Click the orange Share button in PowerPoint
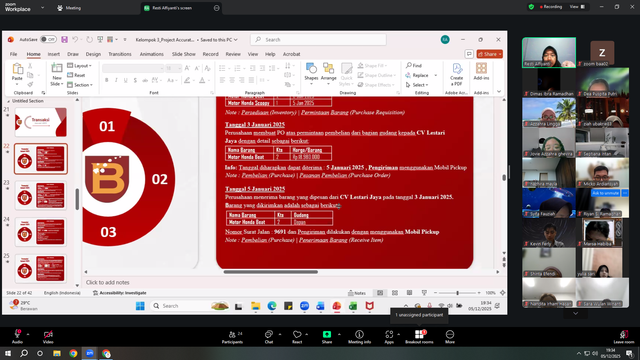 coord(489,54)
